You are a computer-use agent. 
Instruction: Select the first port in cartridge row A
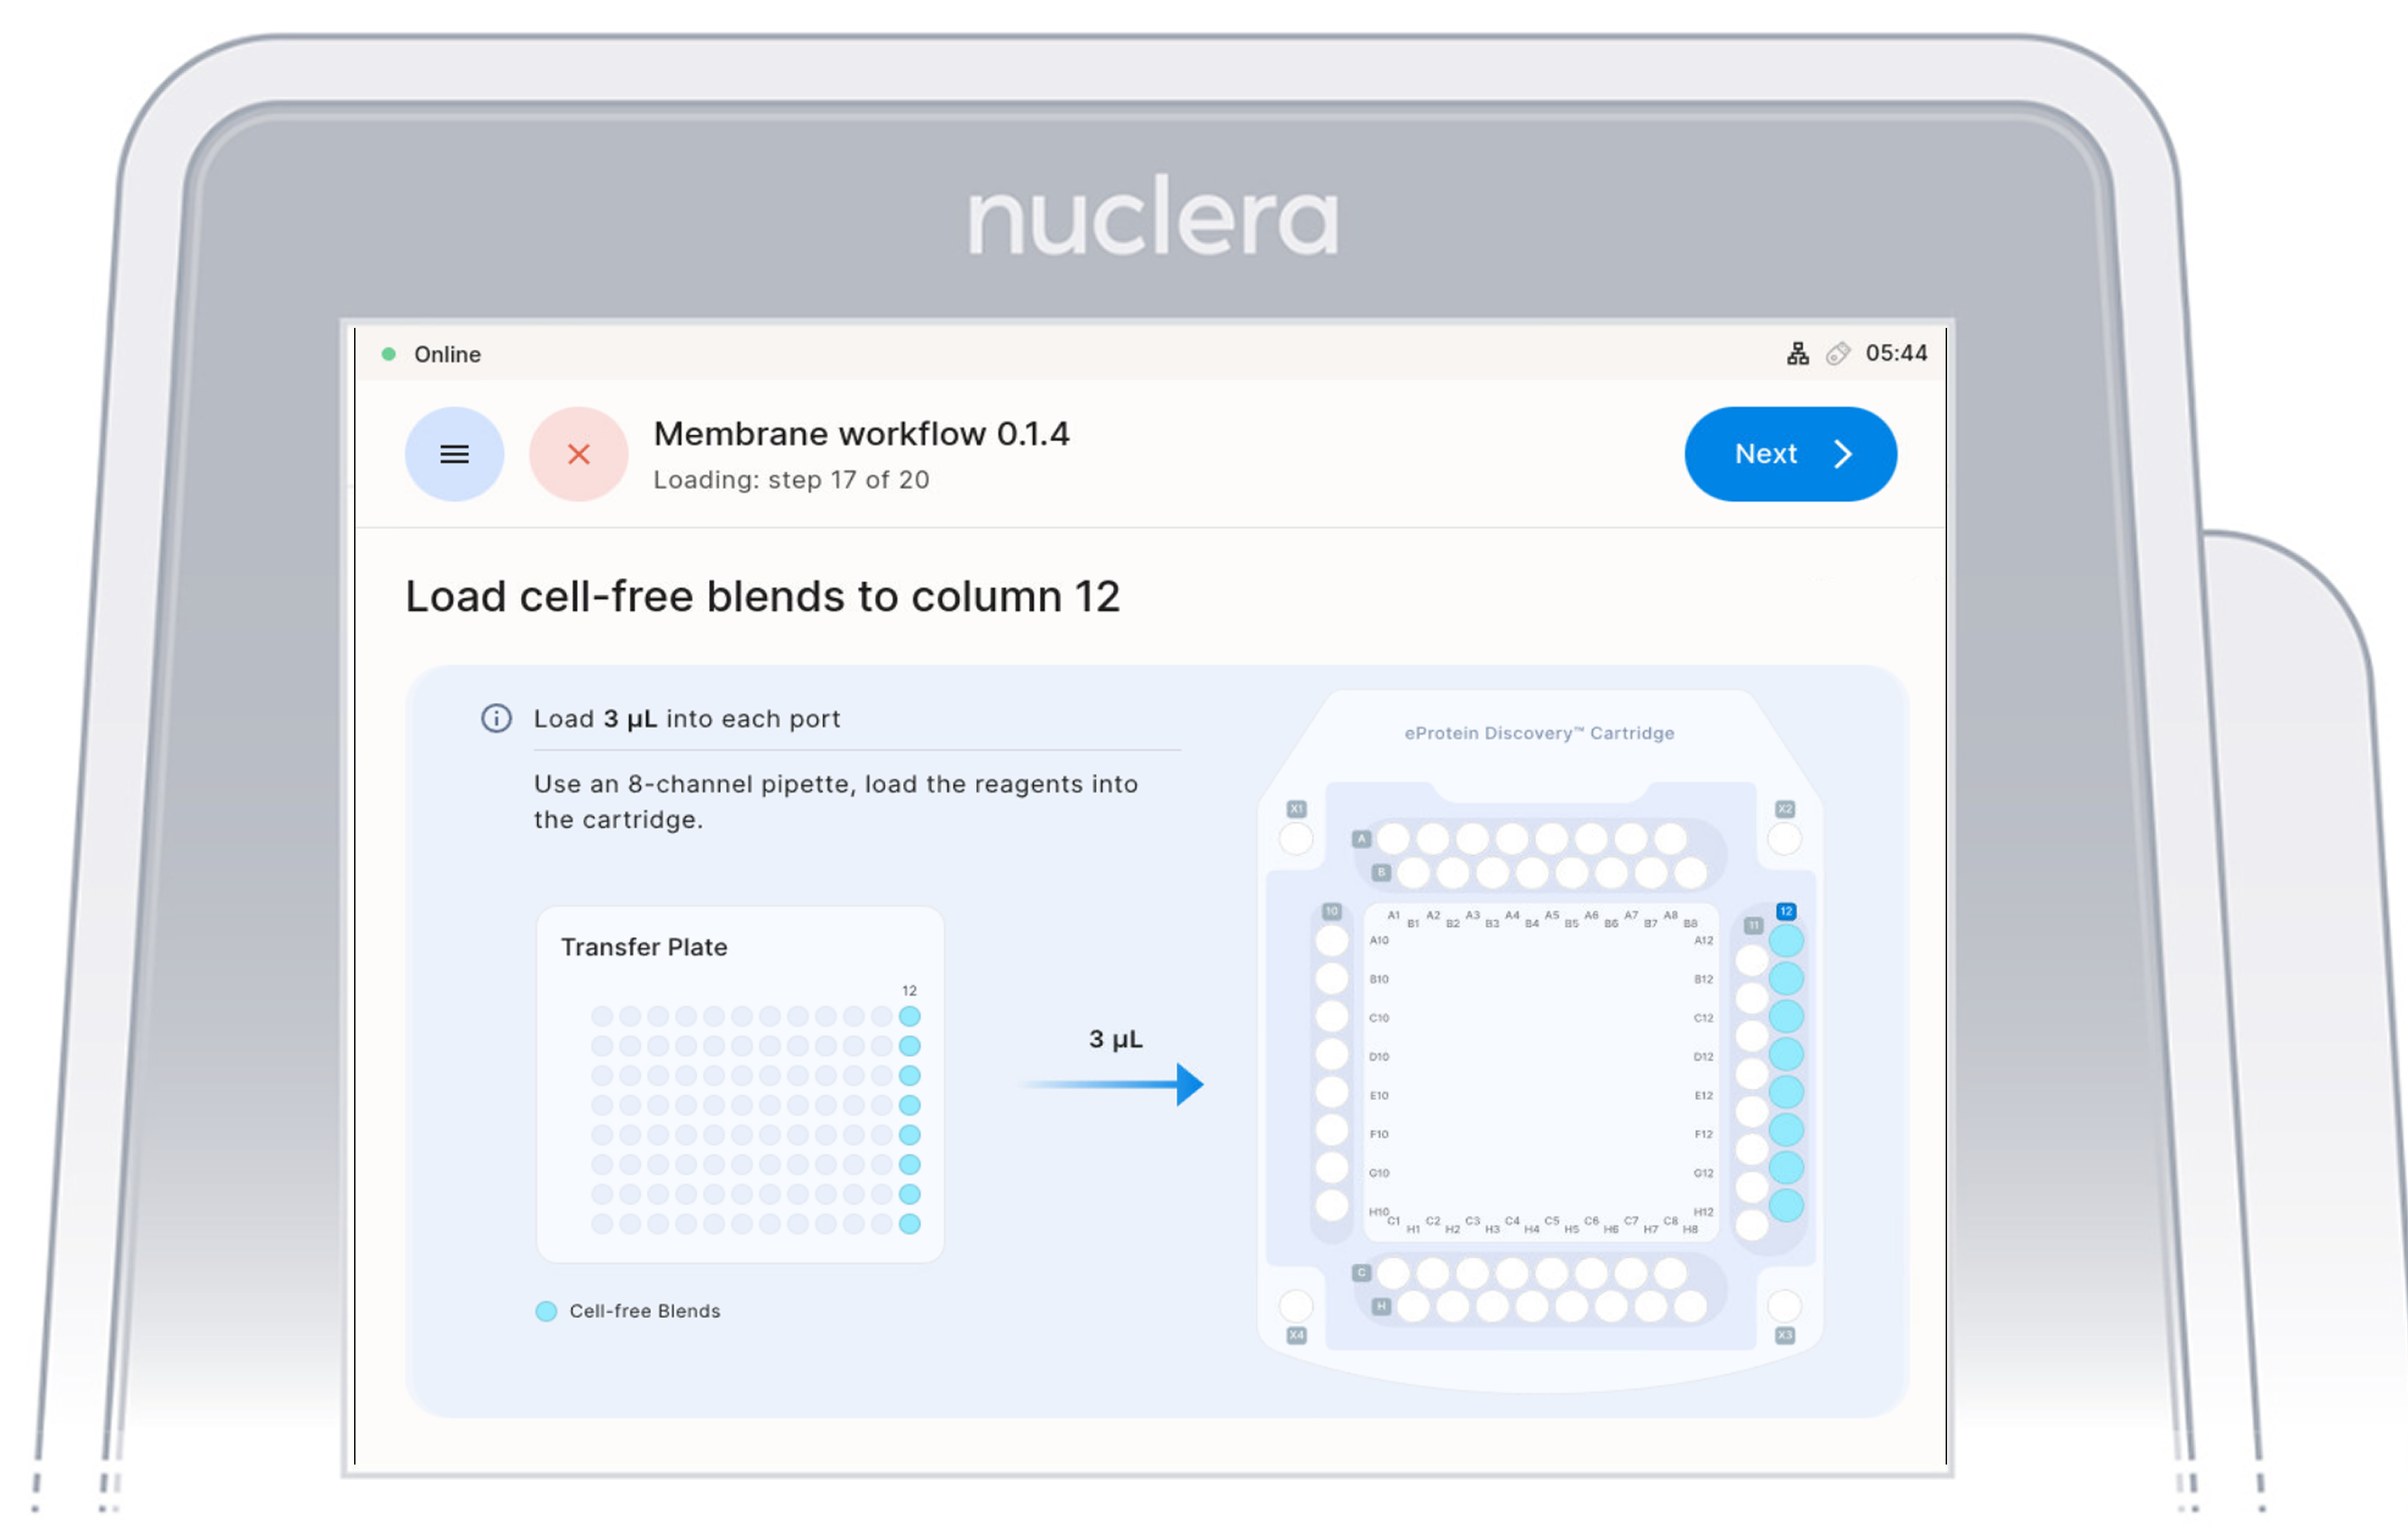(x=1393, y=839)
